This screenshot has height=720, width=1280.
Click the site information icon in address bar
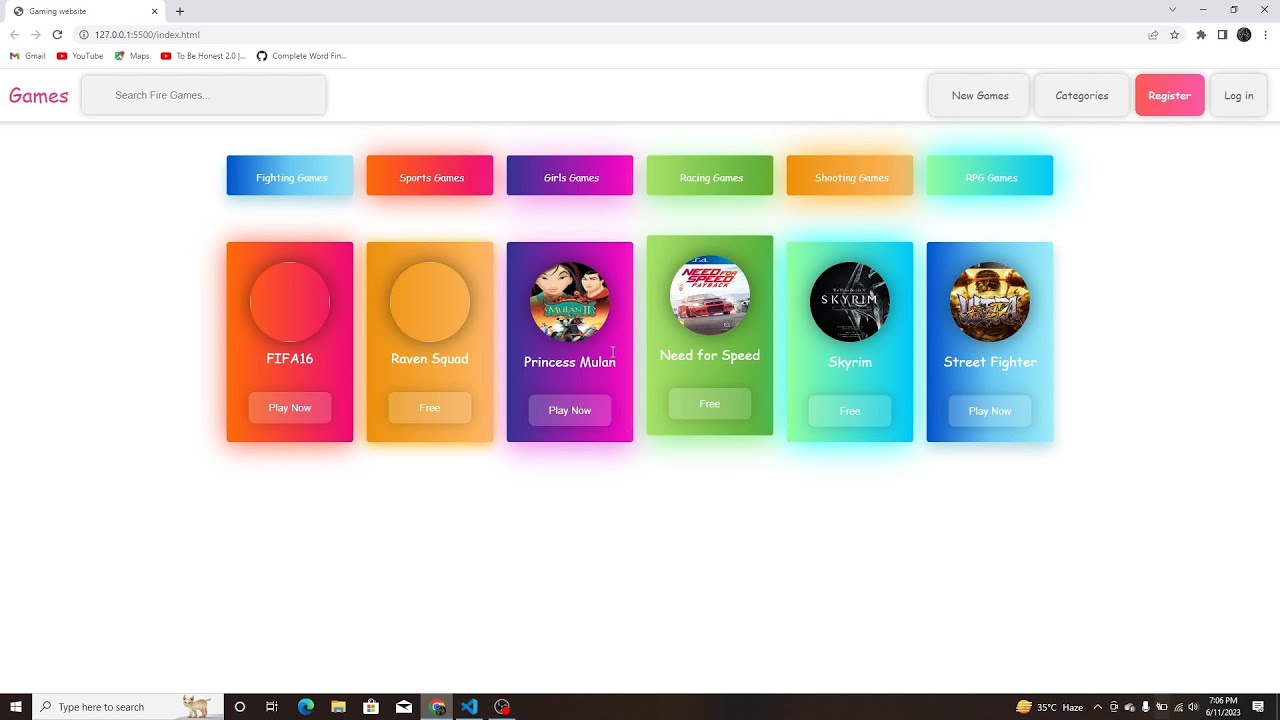[x=84, y=34]
